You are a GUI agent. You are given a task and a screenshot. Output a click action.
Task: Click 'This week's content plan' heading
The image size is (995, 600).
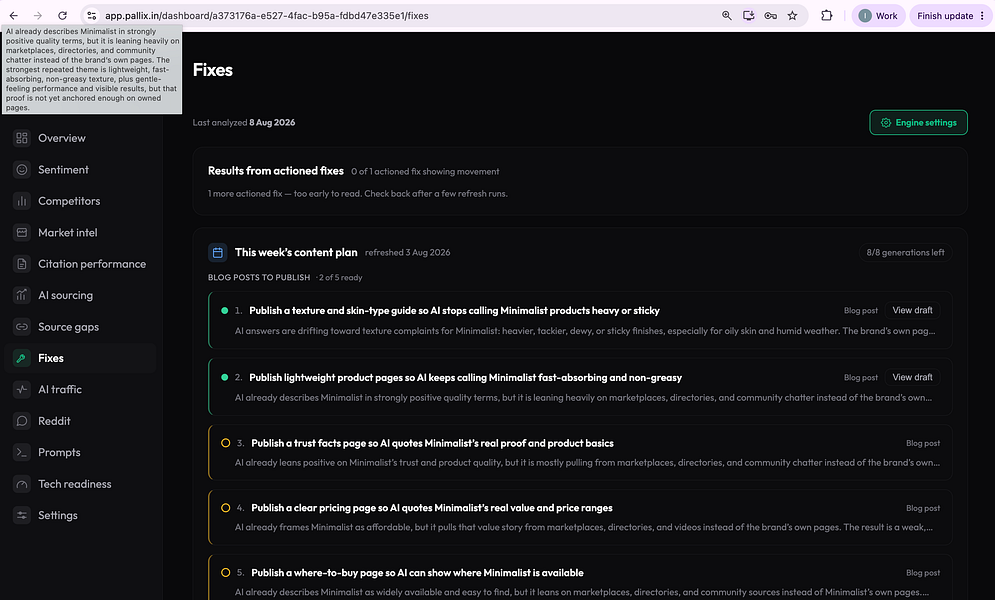pos(296,252)
